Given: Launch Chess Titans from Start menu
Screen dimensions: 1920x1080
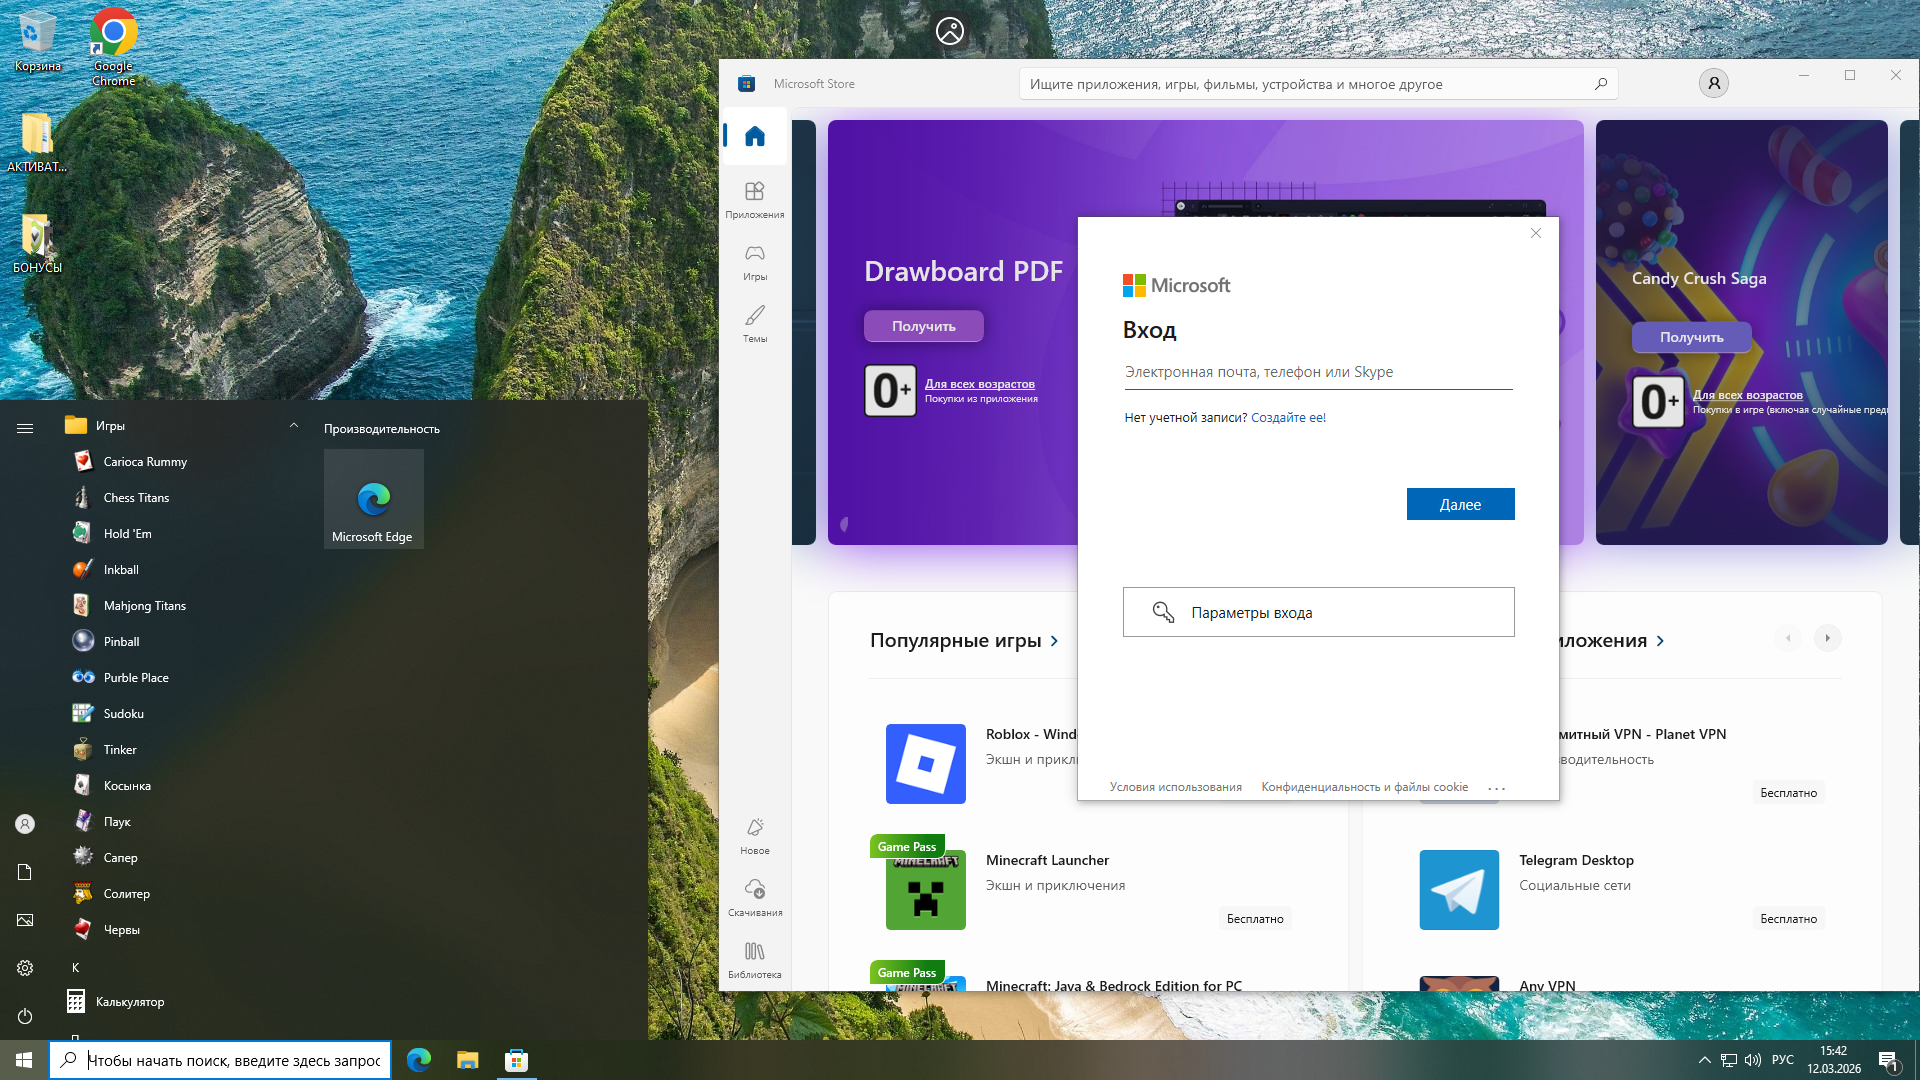Looking at the screenshot, I should click(136, 498).
